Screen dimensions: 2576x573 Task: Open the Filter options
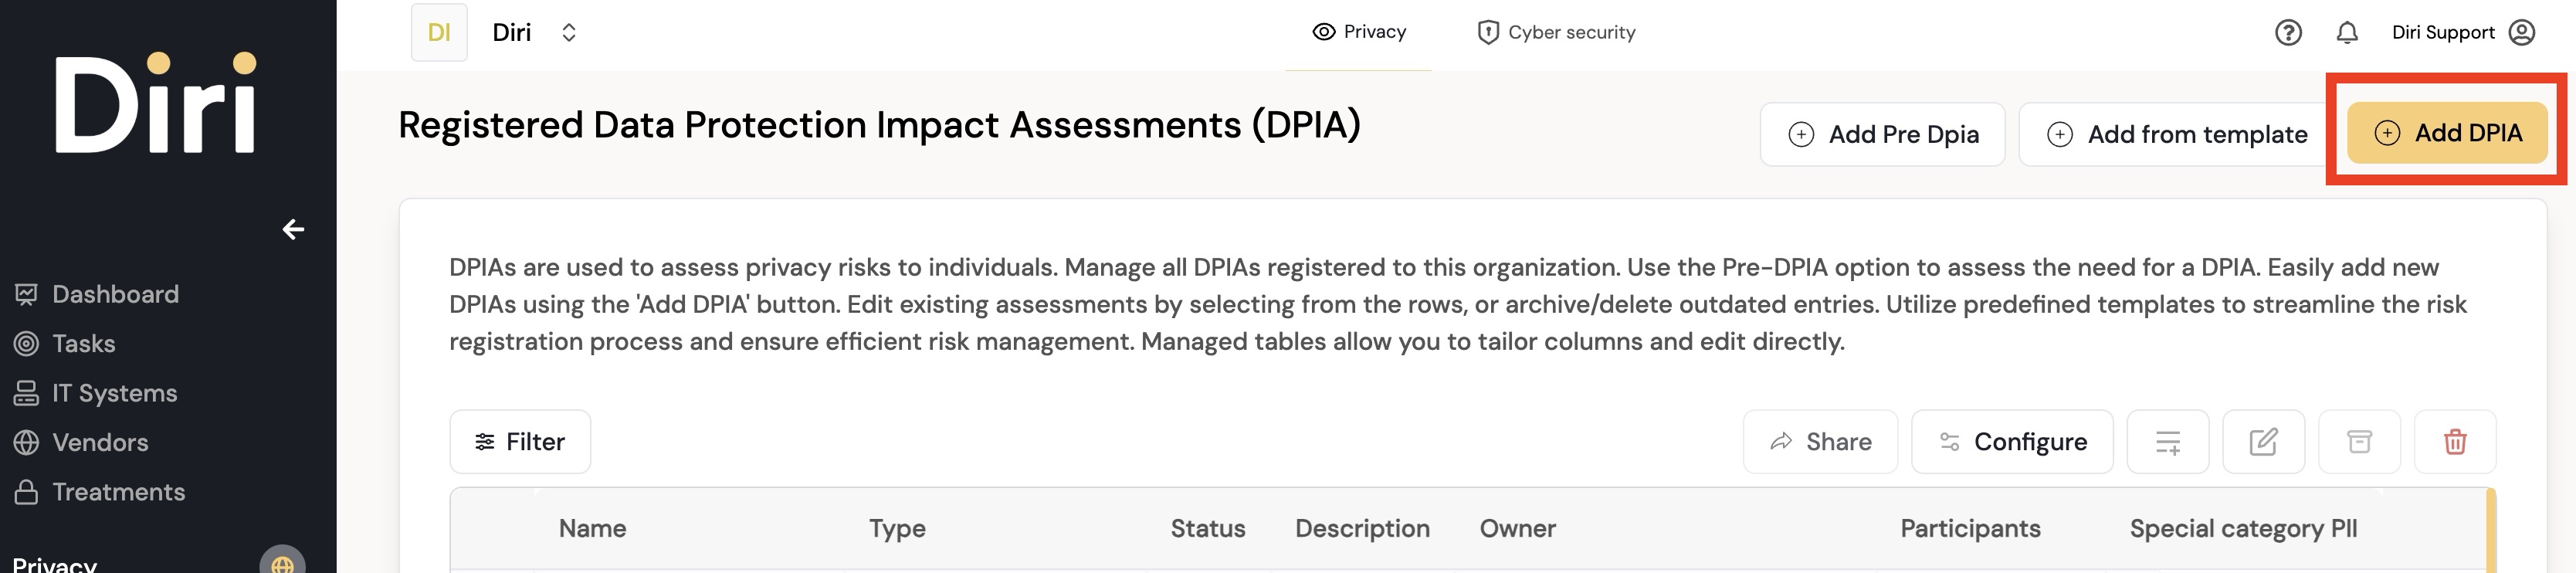click(x=520, y=442)
